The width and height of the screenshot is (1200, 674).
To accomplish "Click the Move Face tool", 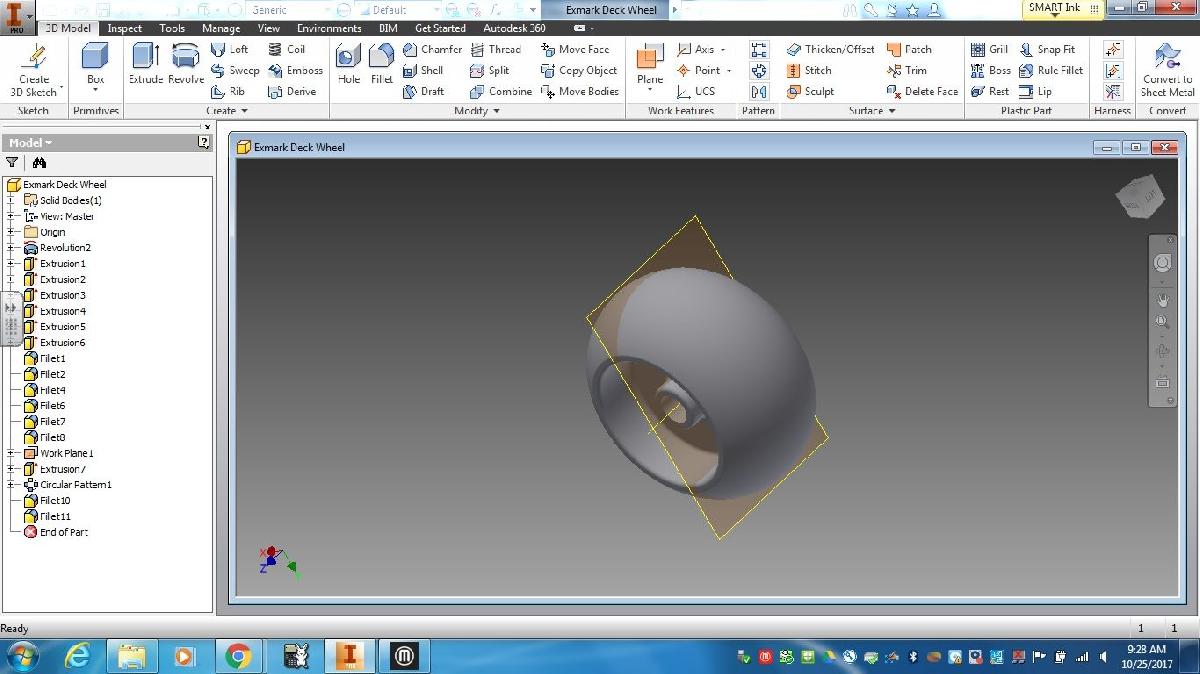I will 575,49.
